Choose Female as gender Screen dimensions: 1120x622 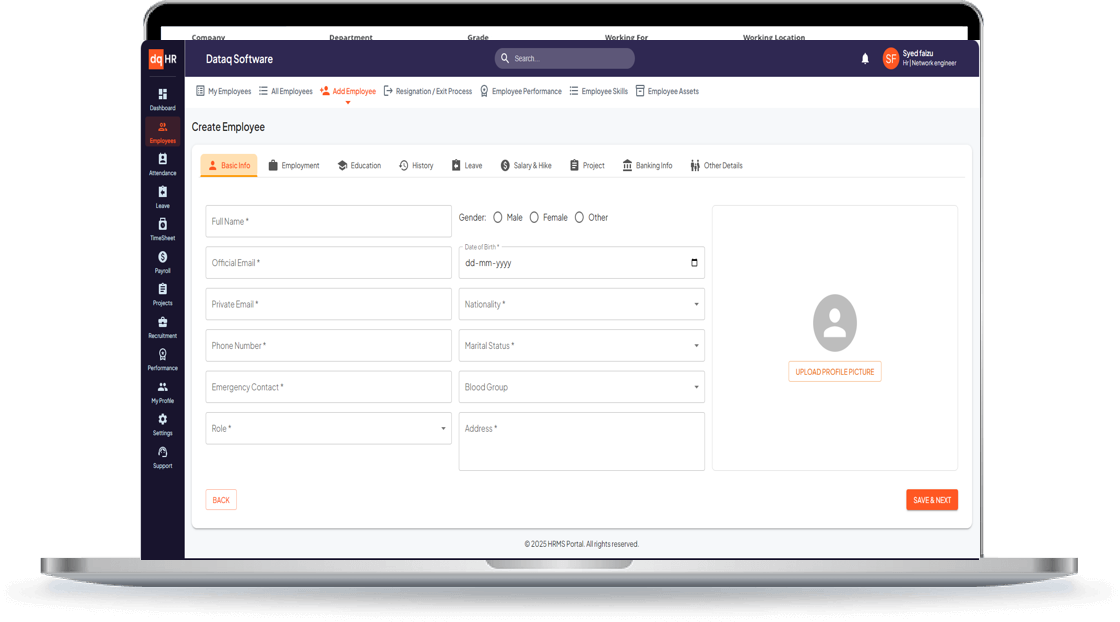click(535, 217)
